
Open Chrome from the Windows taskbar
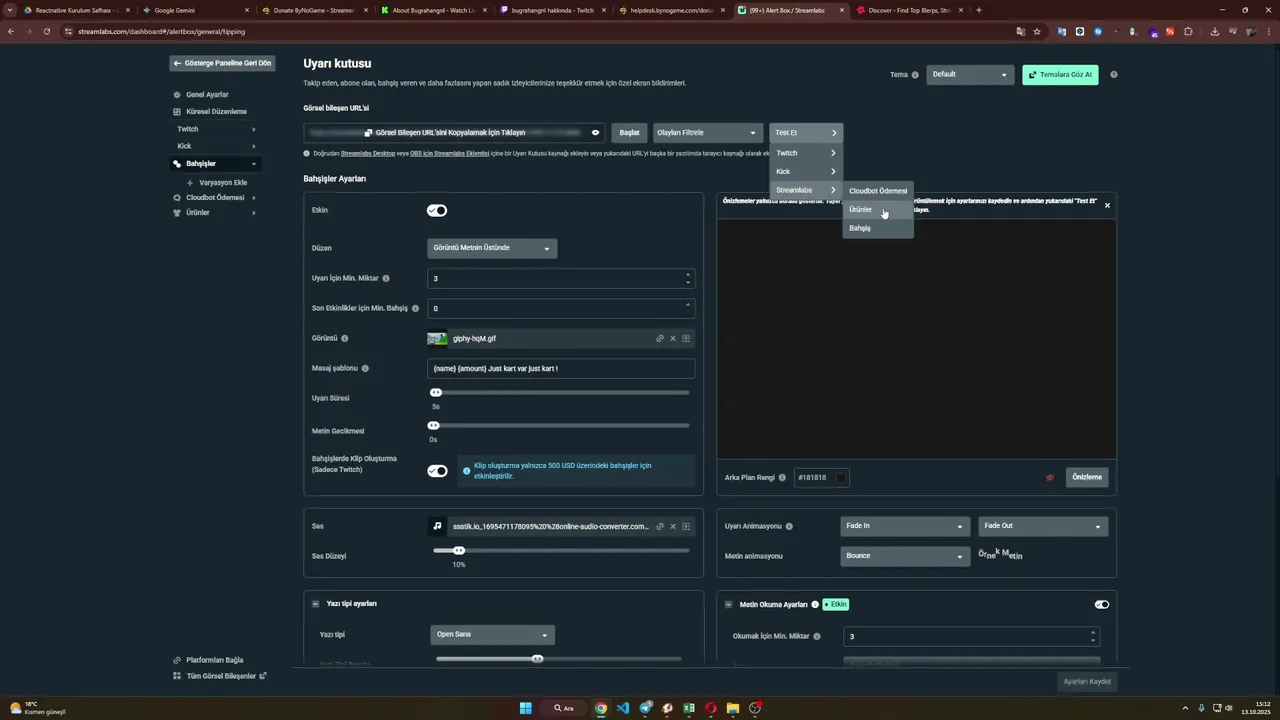pos(601,708)
